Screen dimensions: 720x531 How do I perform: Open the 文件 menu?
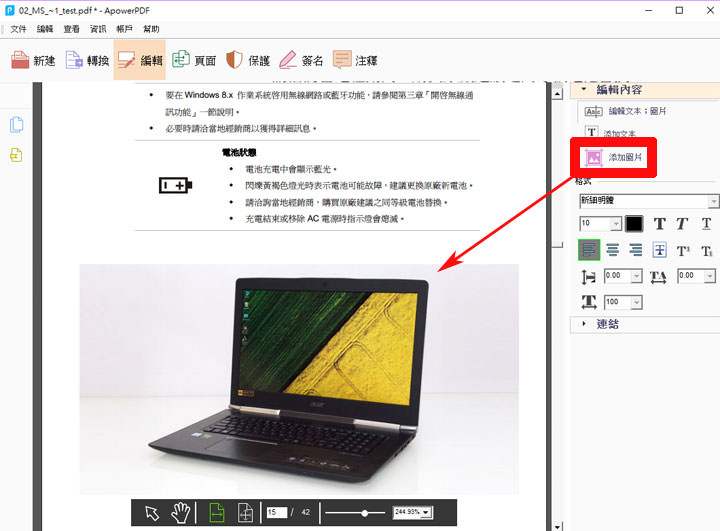click(18, 29)
